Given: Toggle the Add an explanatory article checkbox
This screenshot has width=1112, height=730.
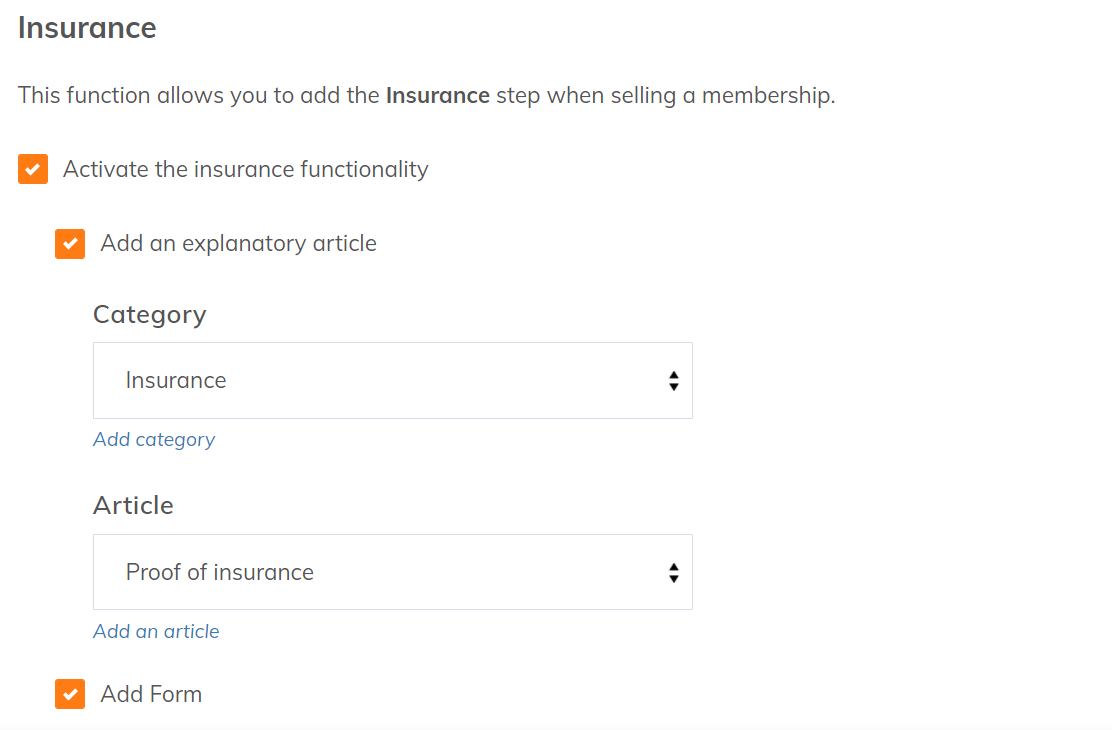Looking at the screenshot, I should tap(70, 243).
